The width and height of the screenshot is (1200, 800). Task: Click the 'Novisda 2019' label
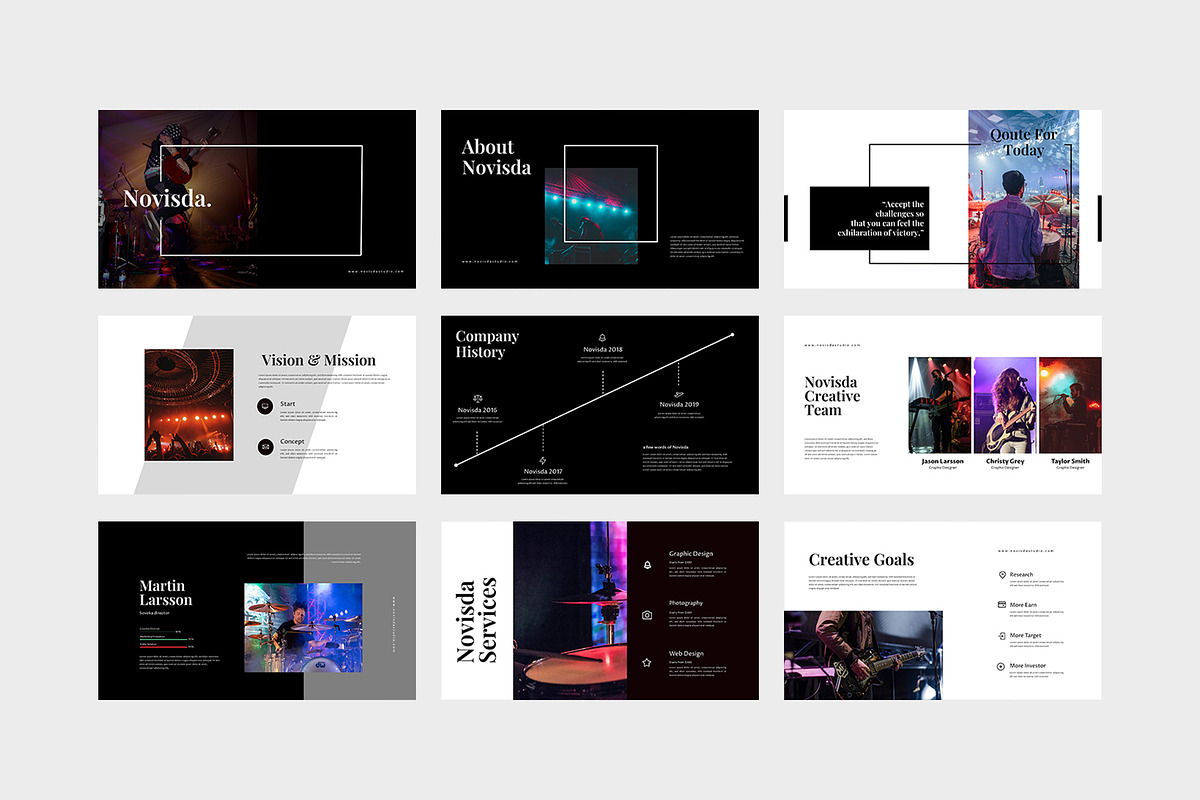tap(679, 404)
